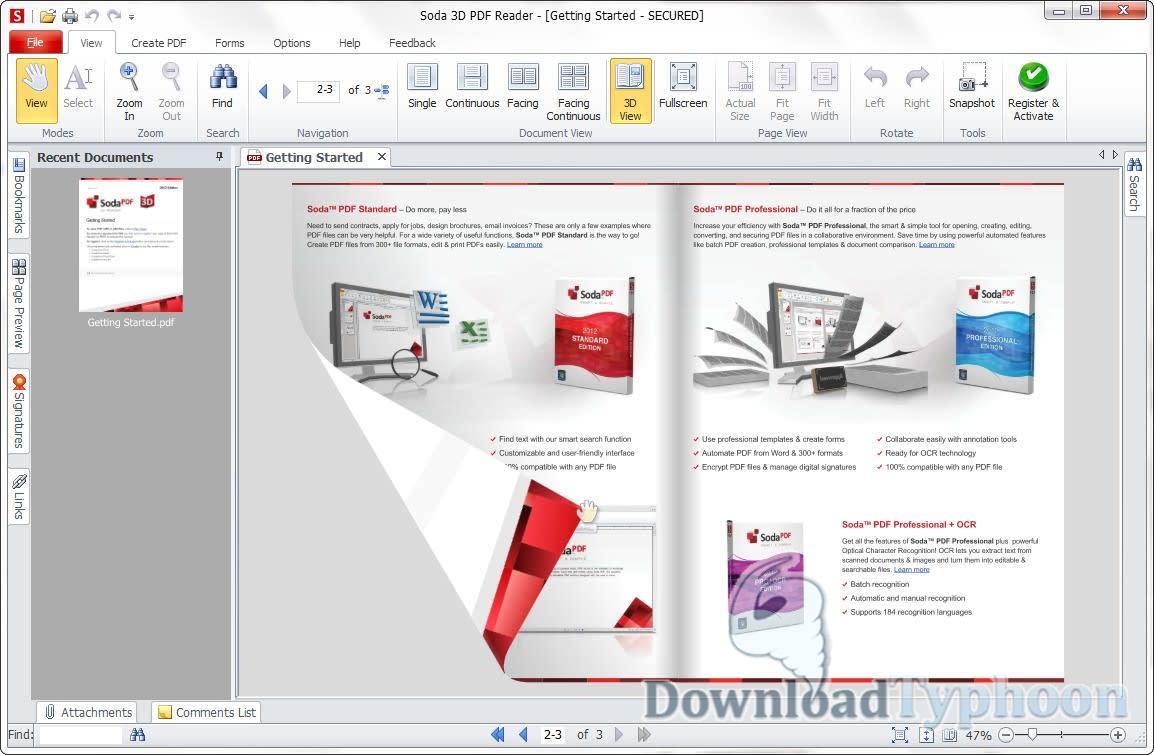Viewport: 1154px width, 755px height.
Task: Redo from the quick access toolbar
Action: tap(113, 15)
